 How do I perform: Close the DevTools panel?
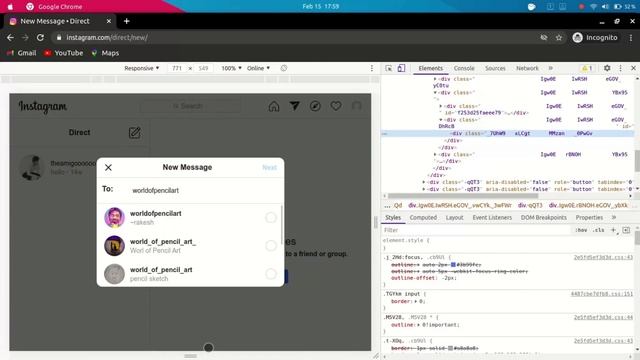(633, 68)
